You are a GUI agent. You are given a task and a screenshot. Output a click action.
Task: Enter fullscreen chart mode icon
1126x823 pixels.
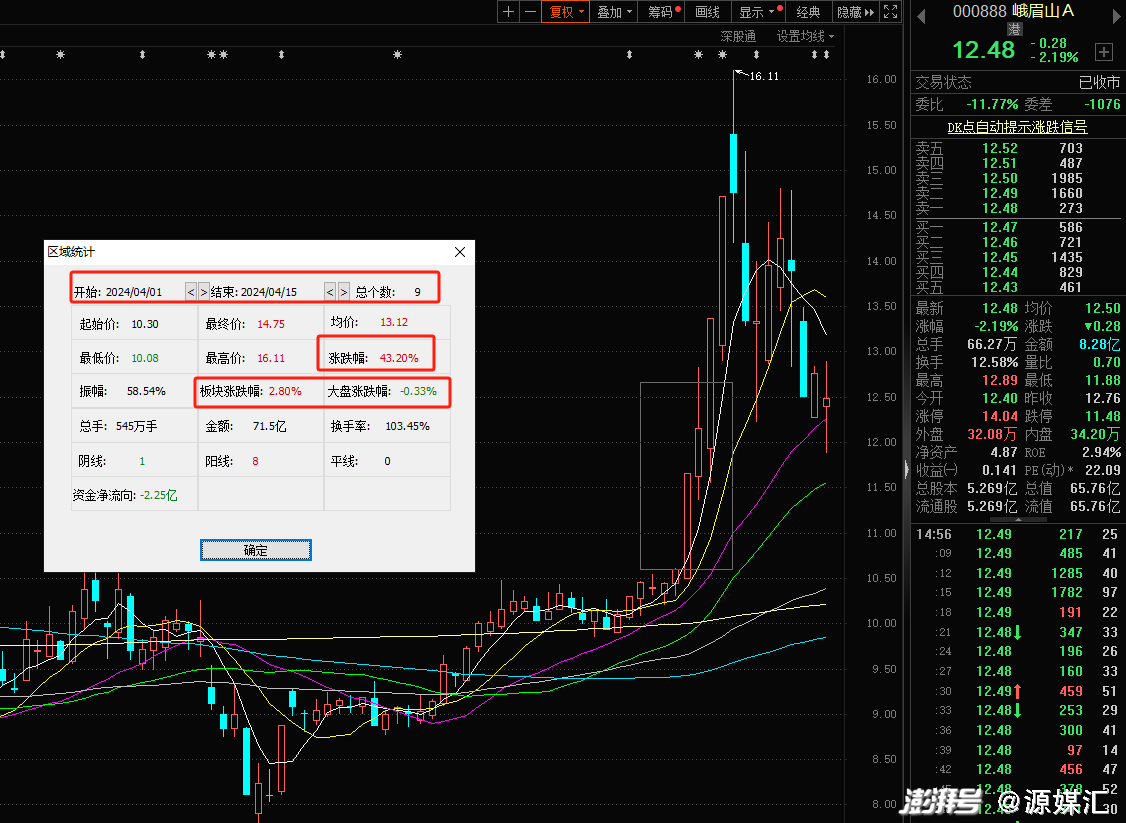(890, 12)
